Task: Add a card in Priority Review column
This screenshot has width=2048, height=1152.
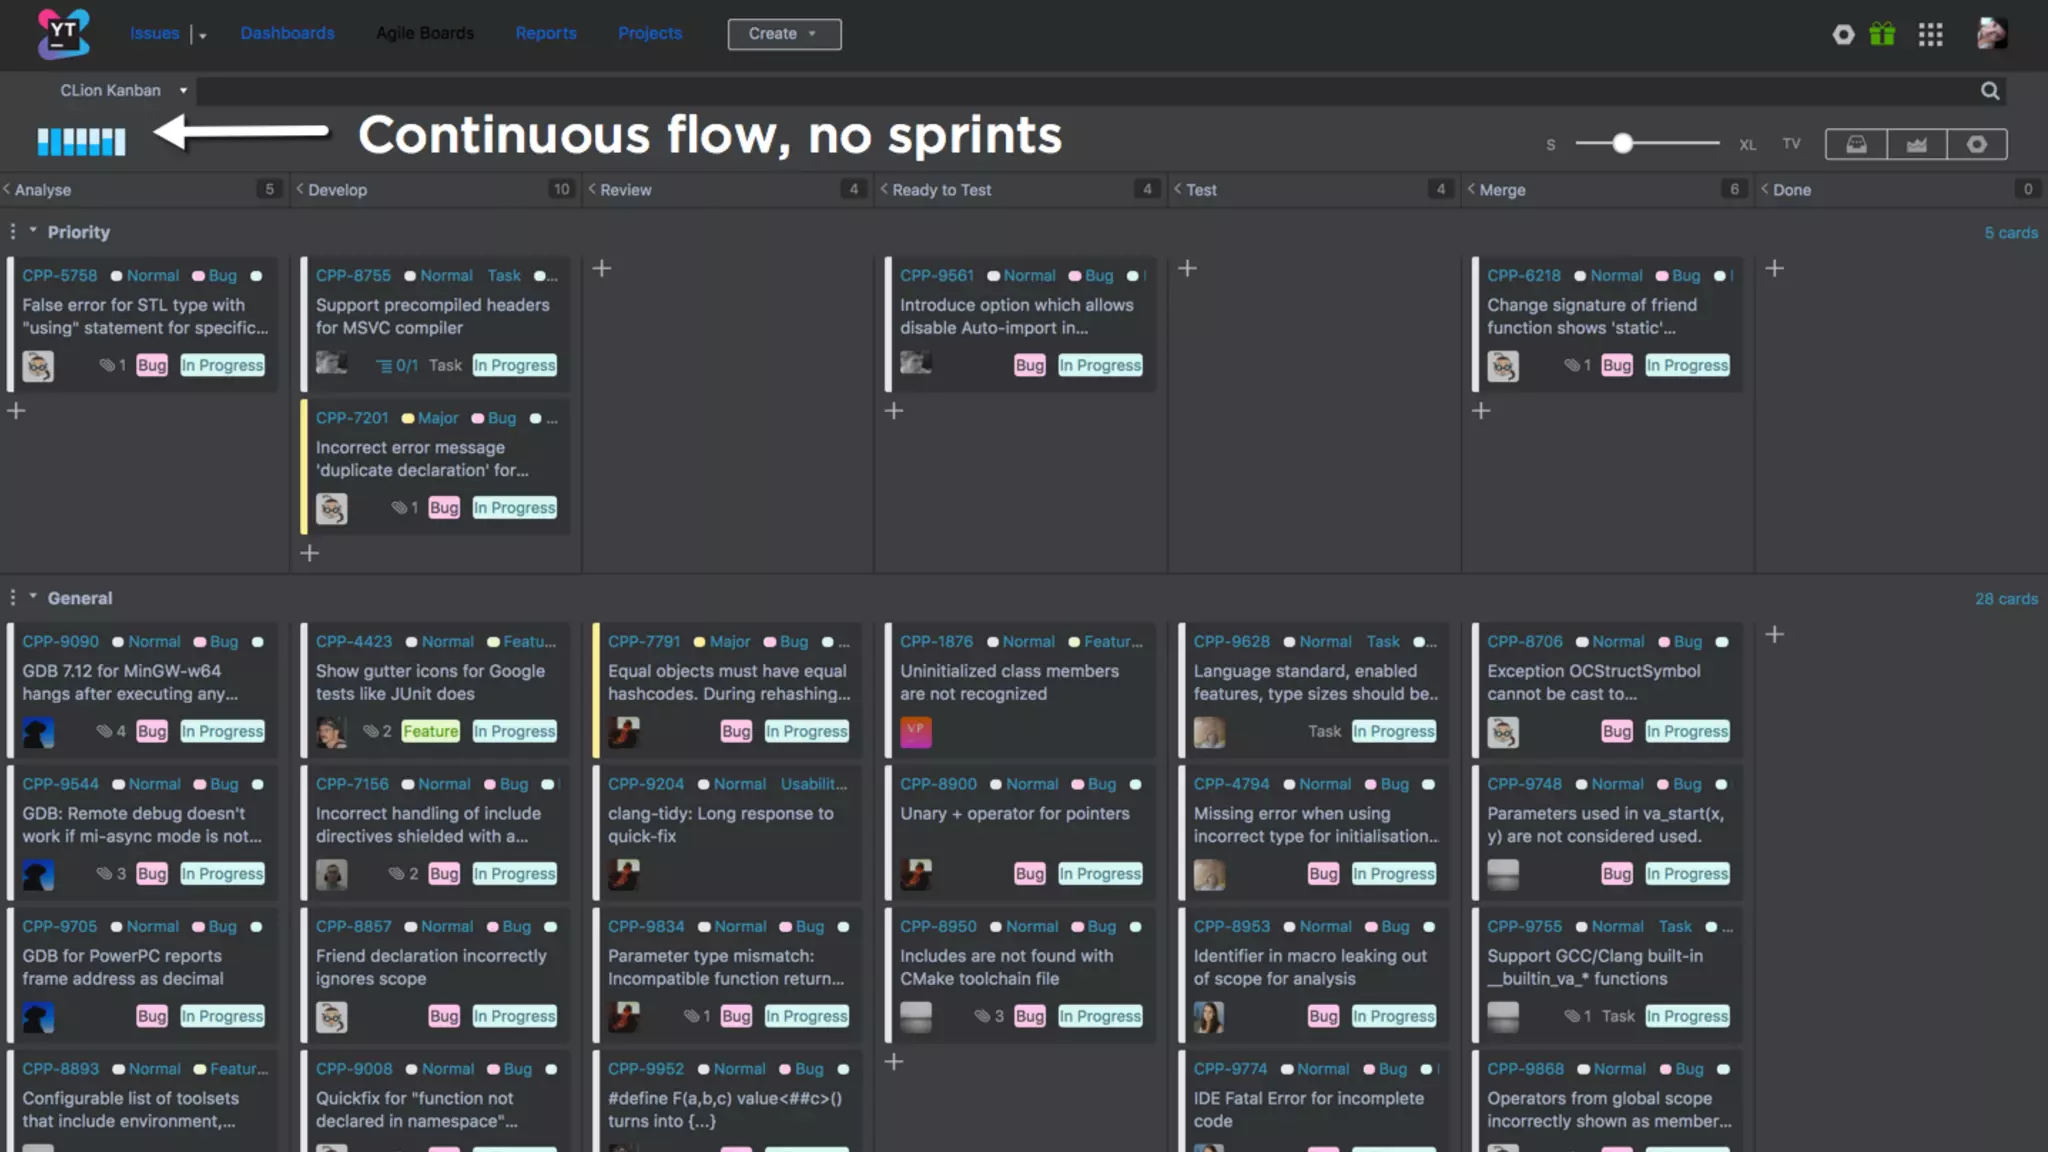Action: click(x=602, y=268)
